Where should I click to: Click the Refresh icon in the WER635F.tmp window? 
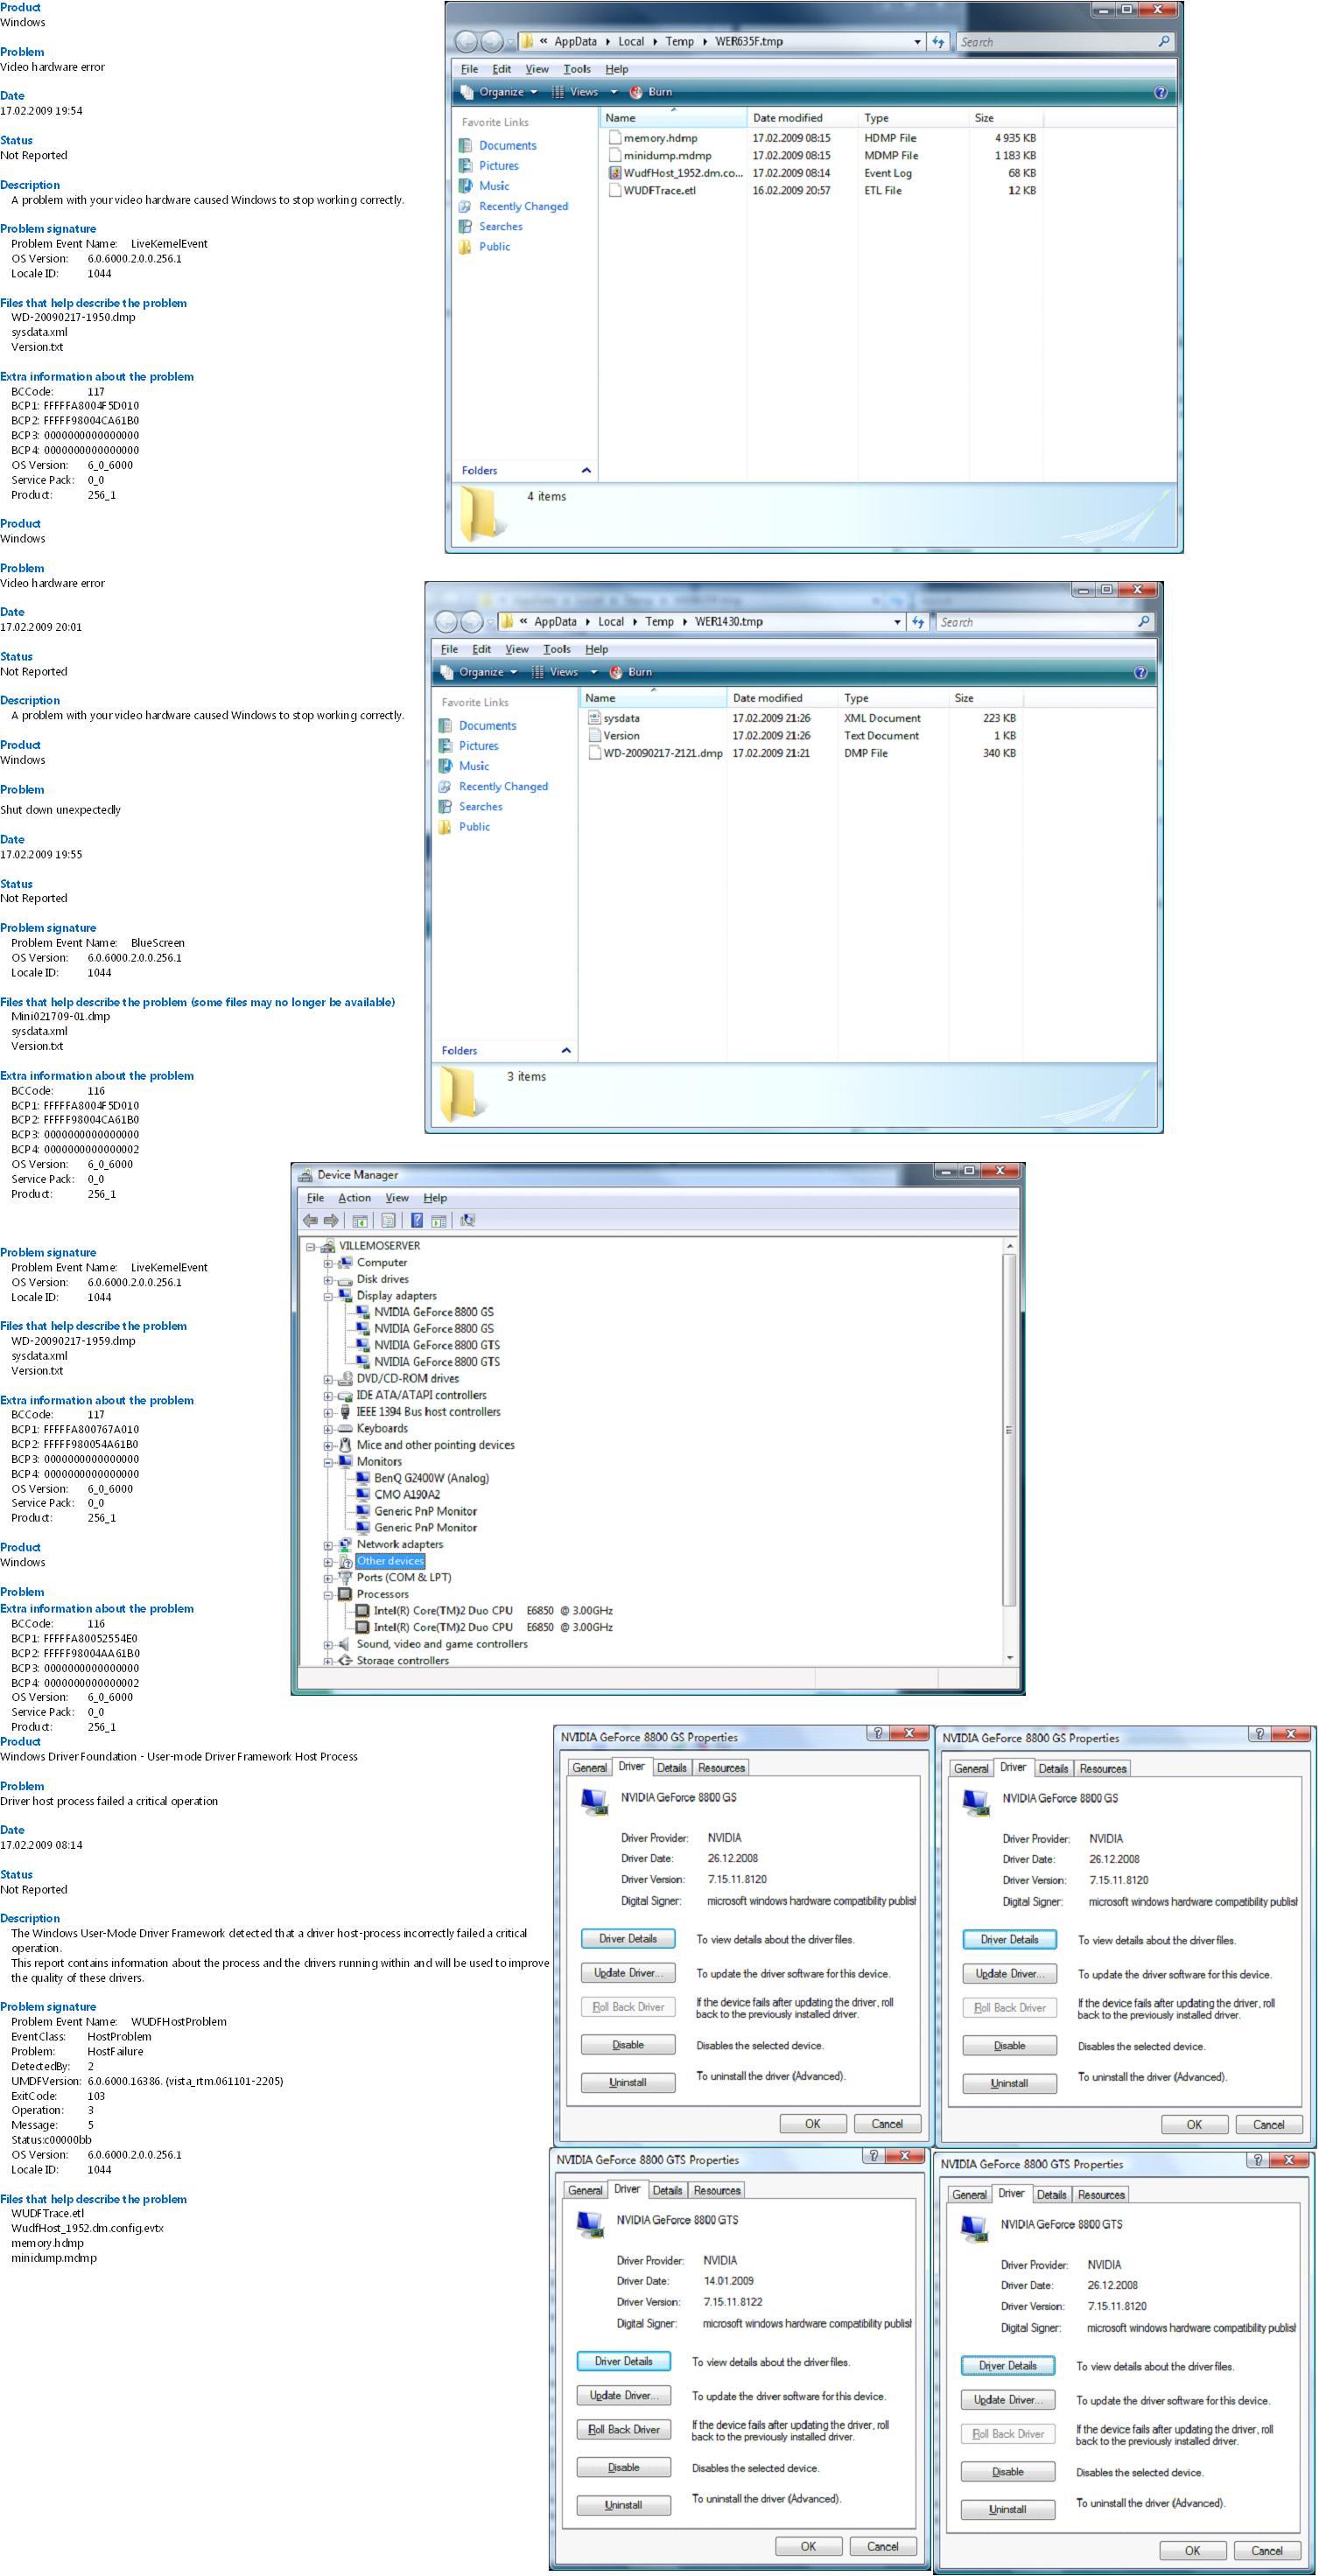pos(938,42)
